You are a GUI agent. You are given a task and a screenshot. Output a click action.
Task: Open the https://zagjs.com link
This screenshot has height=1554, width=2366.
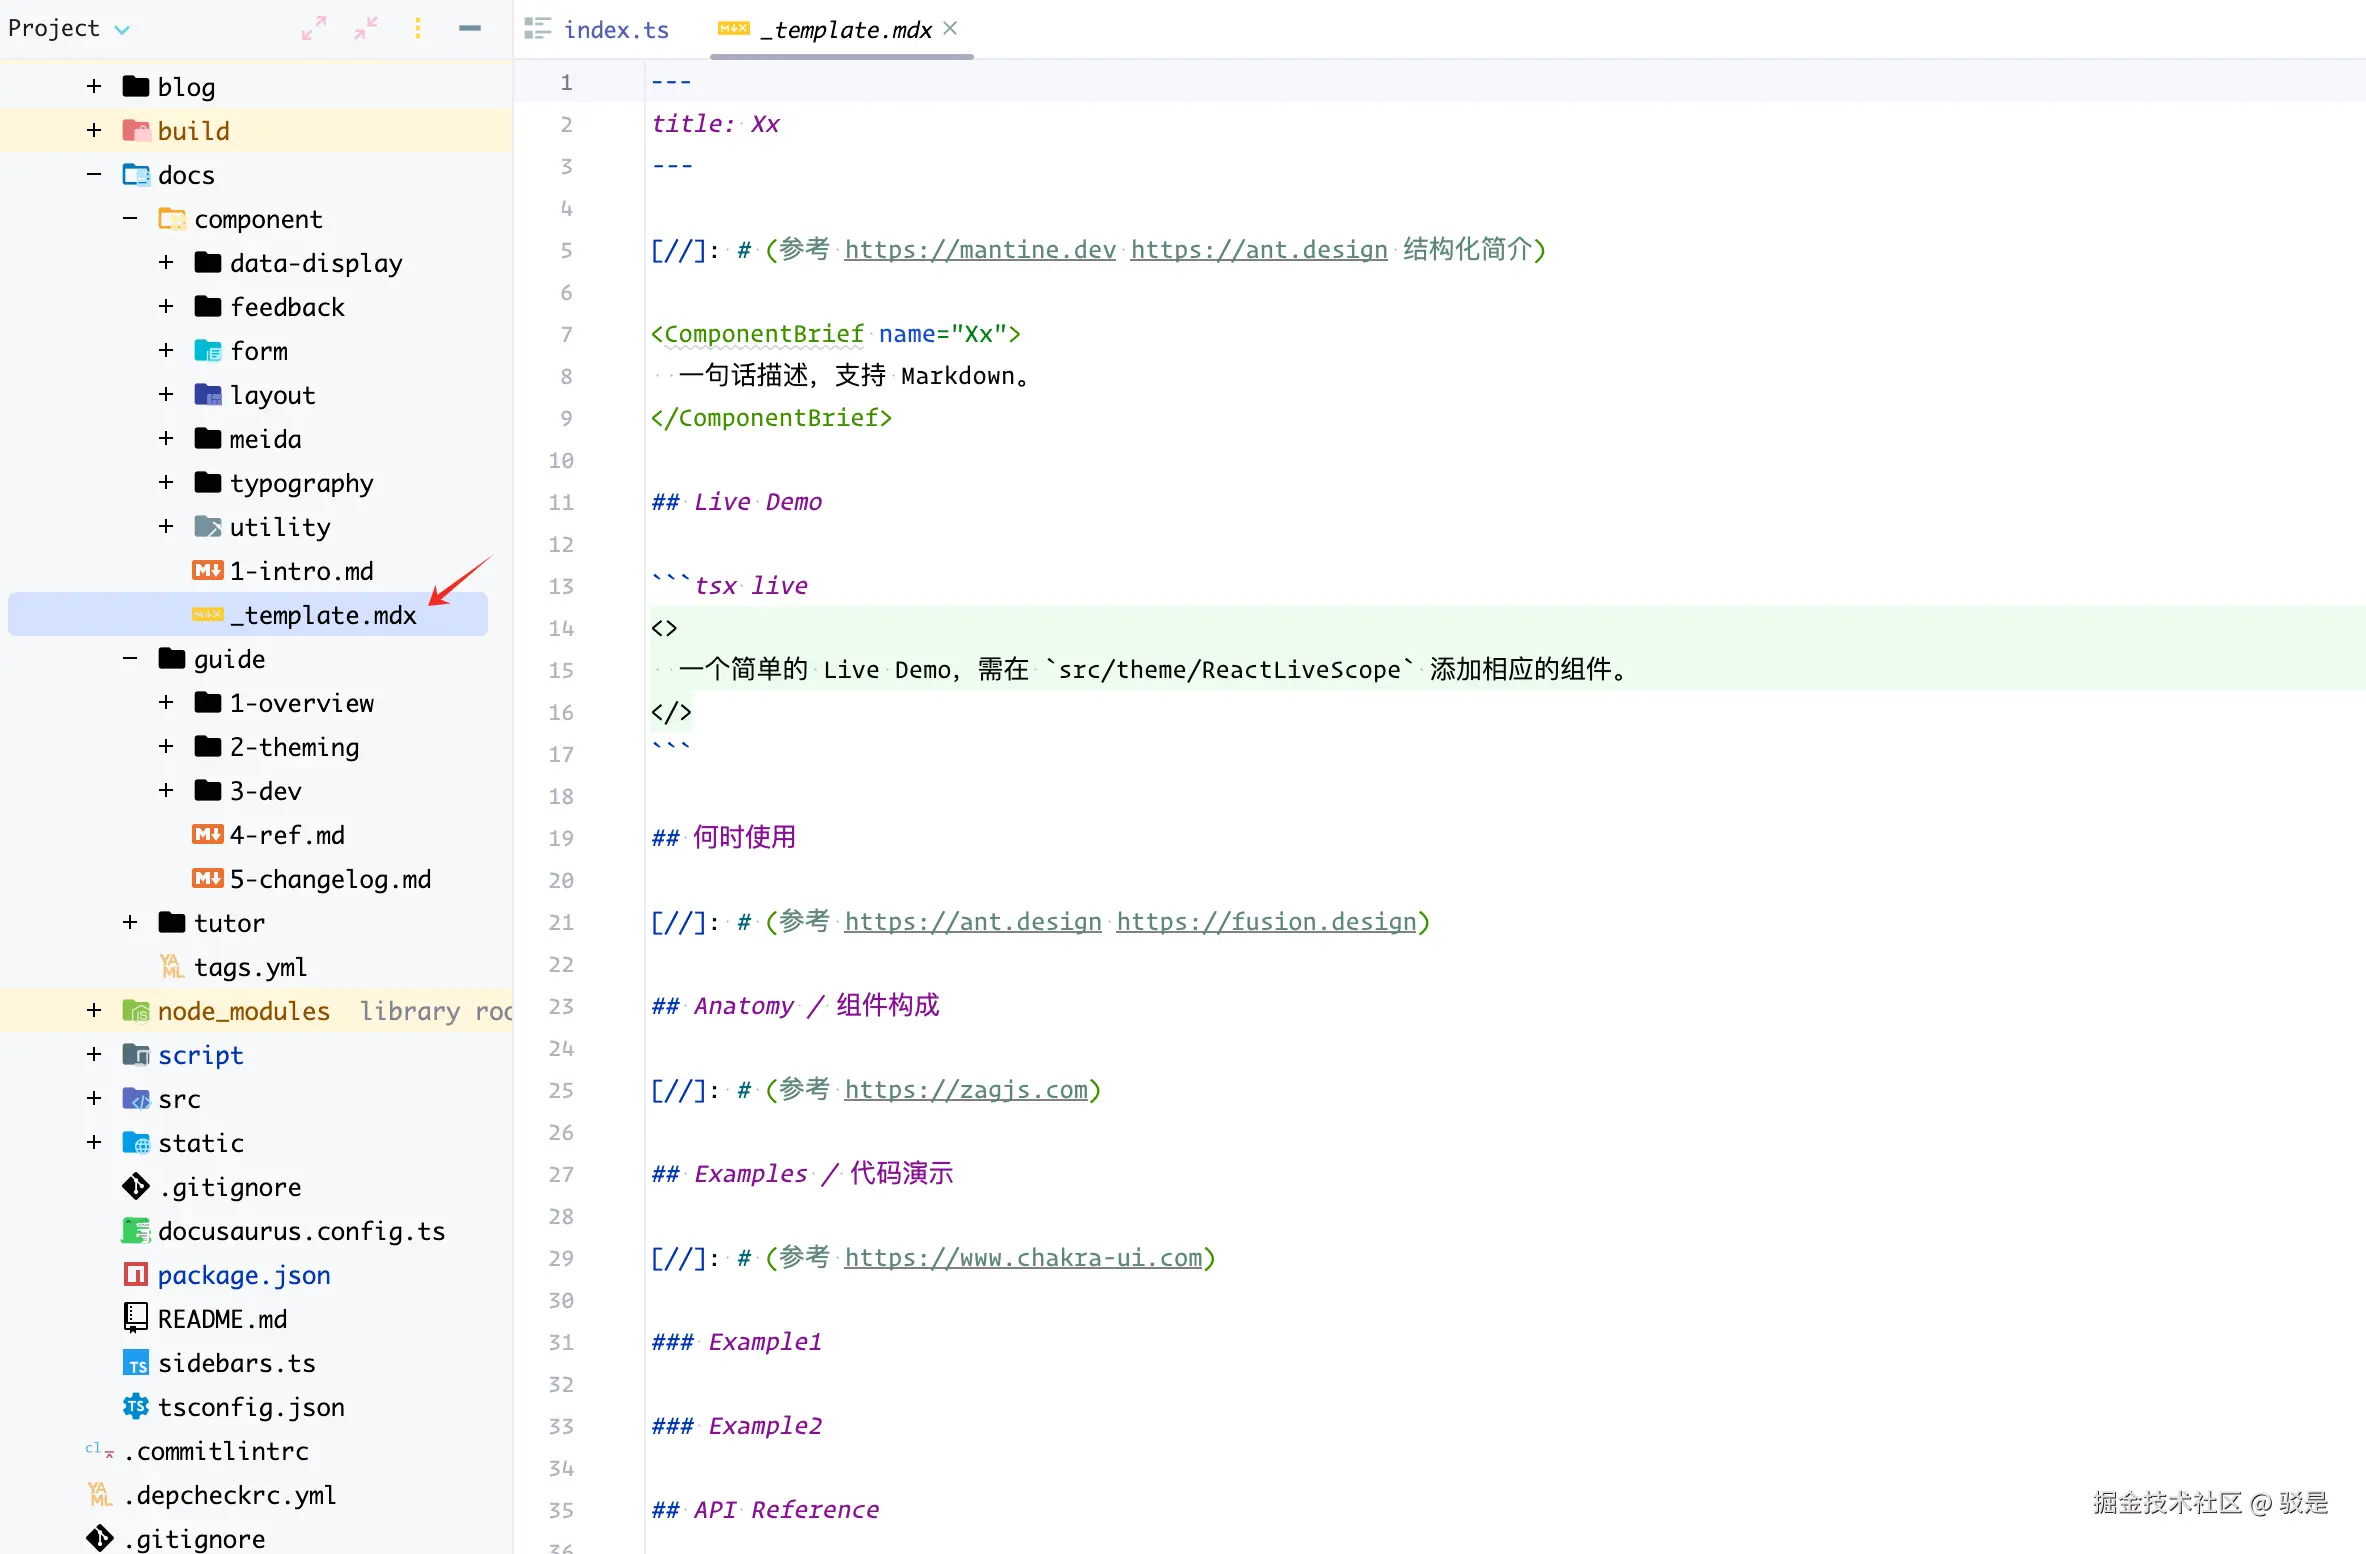click(x=965, y=1090)
